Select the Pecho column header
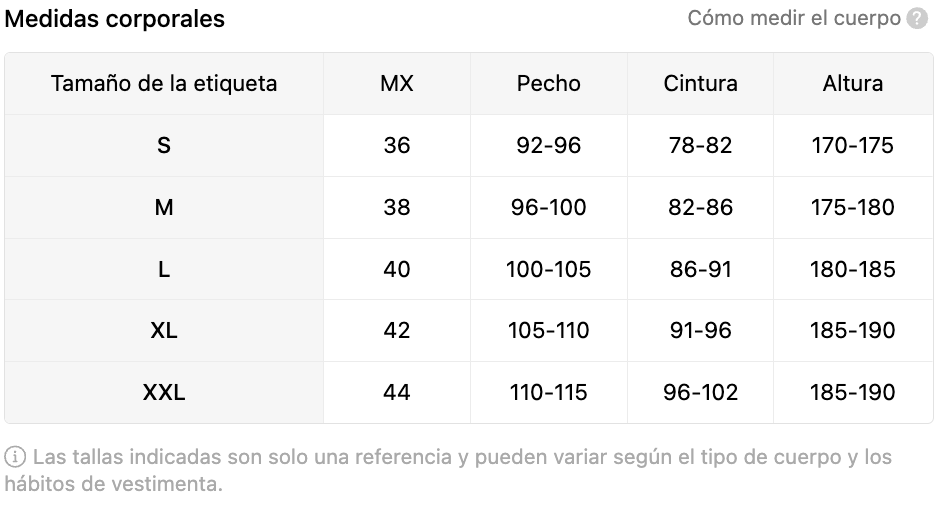 tap(548, 84)
